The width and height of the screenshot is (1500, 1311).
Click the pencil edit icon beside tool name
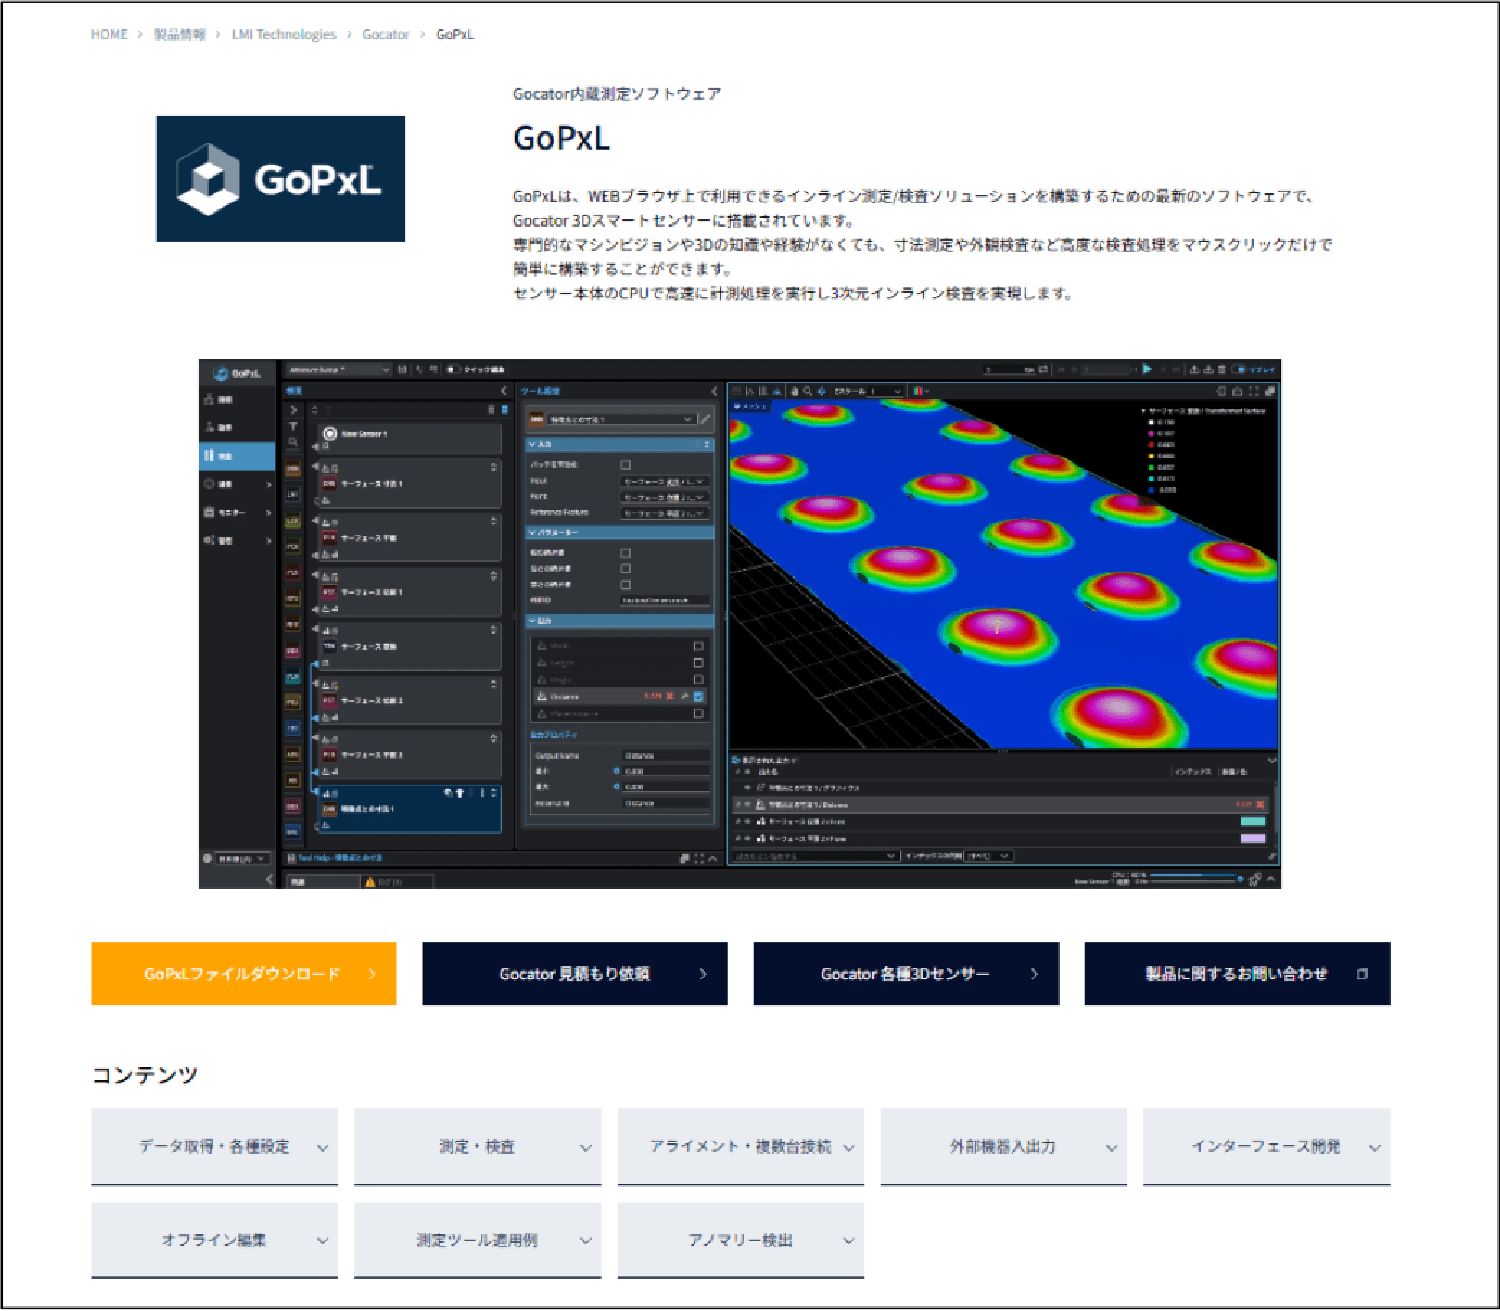(x=705, y=419)
